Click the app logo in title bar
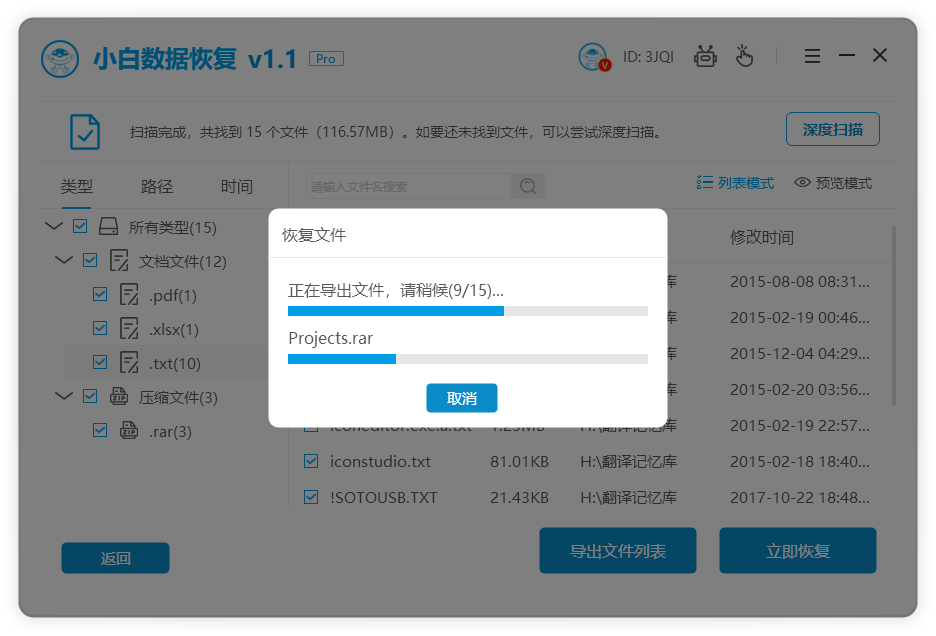Screen dimensions: 936x636 coord(60,59)
